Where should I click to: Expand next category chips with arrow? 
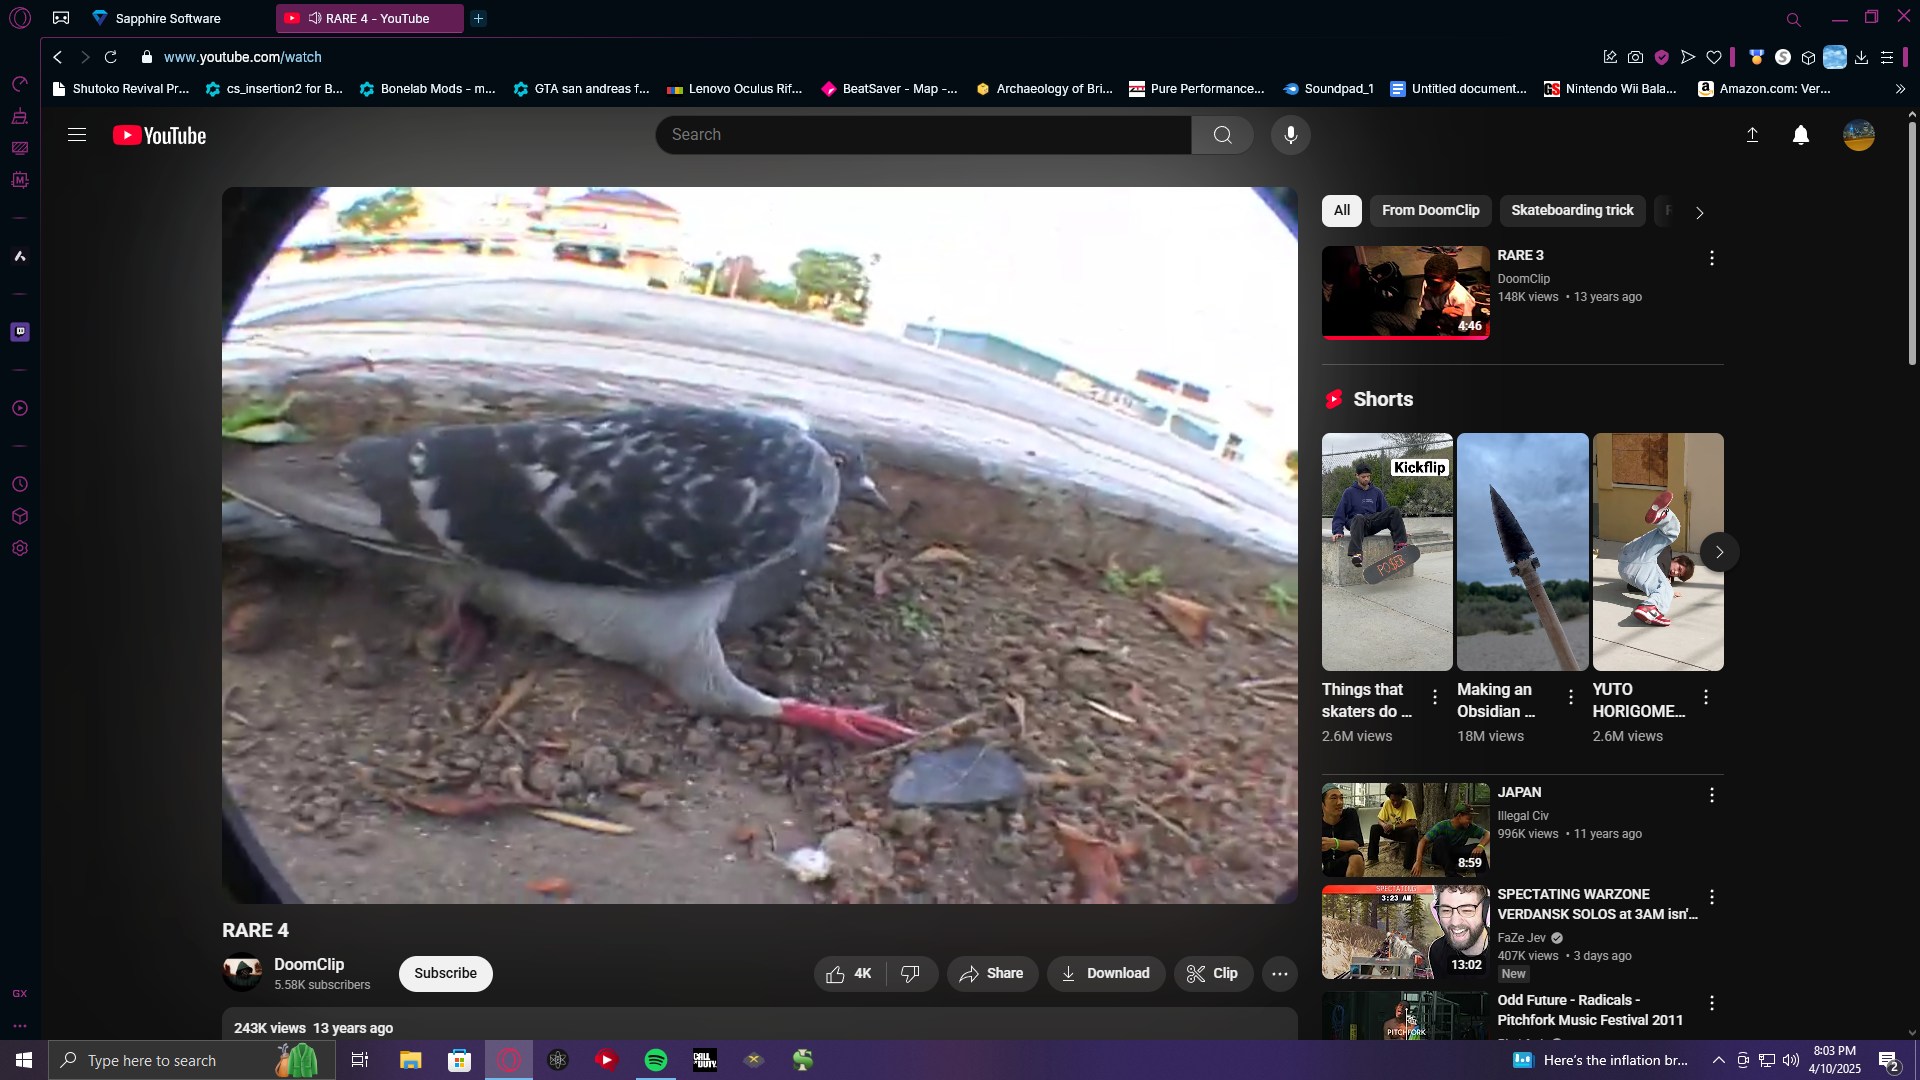tap(1699, 212)
